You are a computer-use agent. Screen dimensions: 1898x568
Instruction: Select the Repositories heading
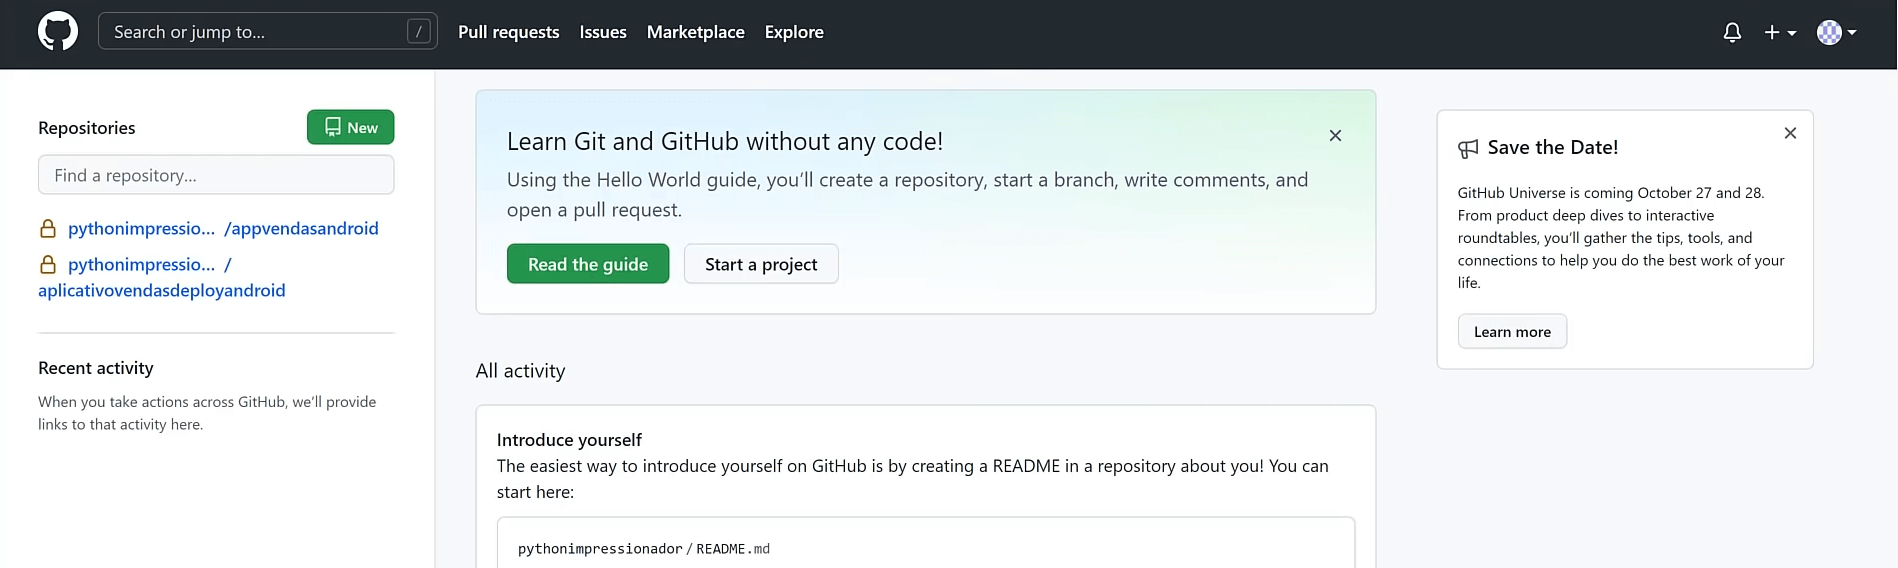coord(87,128)
